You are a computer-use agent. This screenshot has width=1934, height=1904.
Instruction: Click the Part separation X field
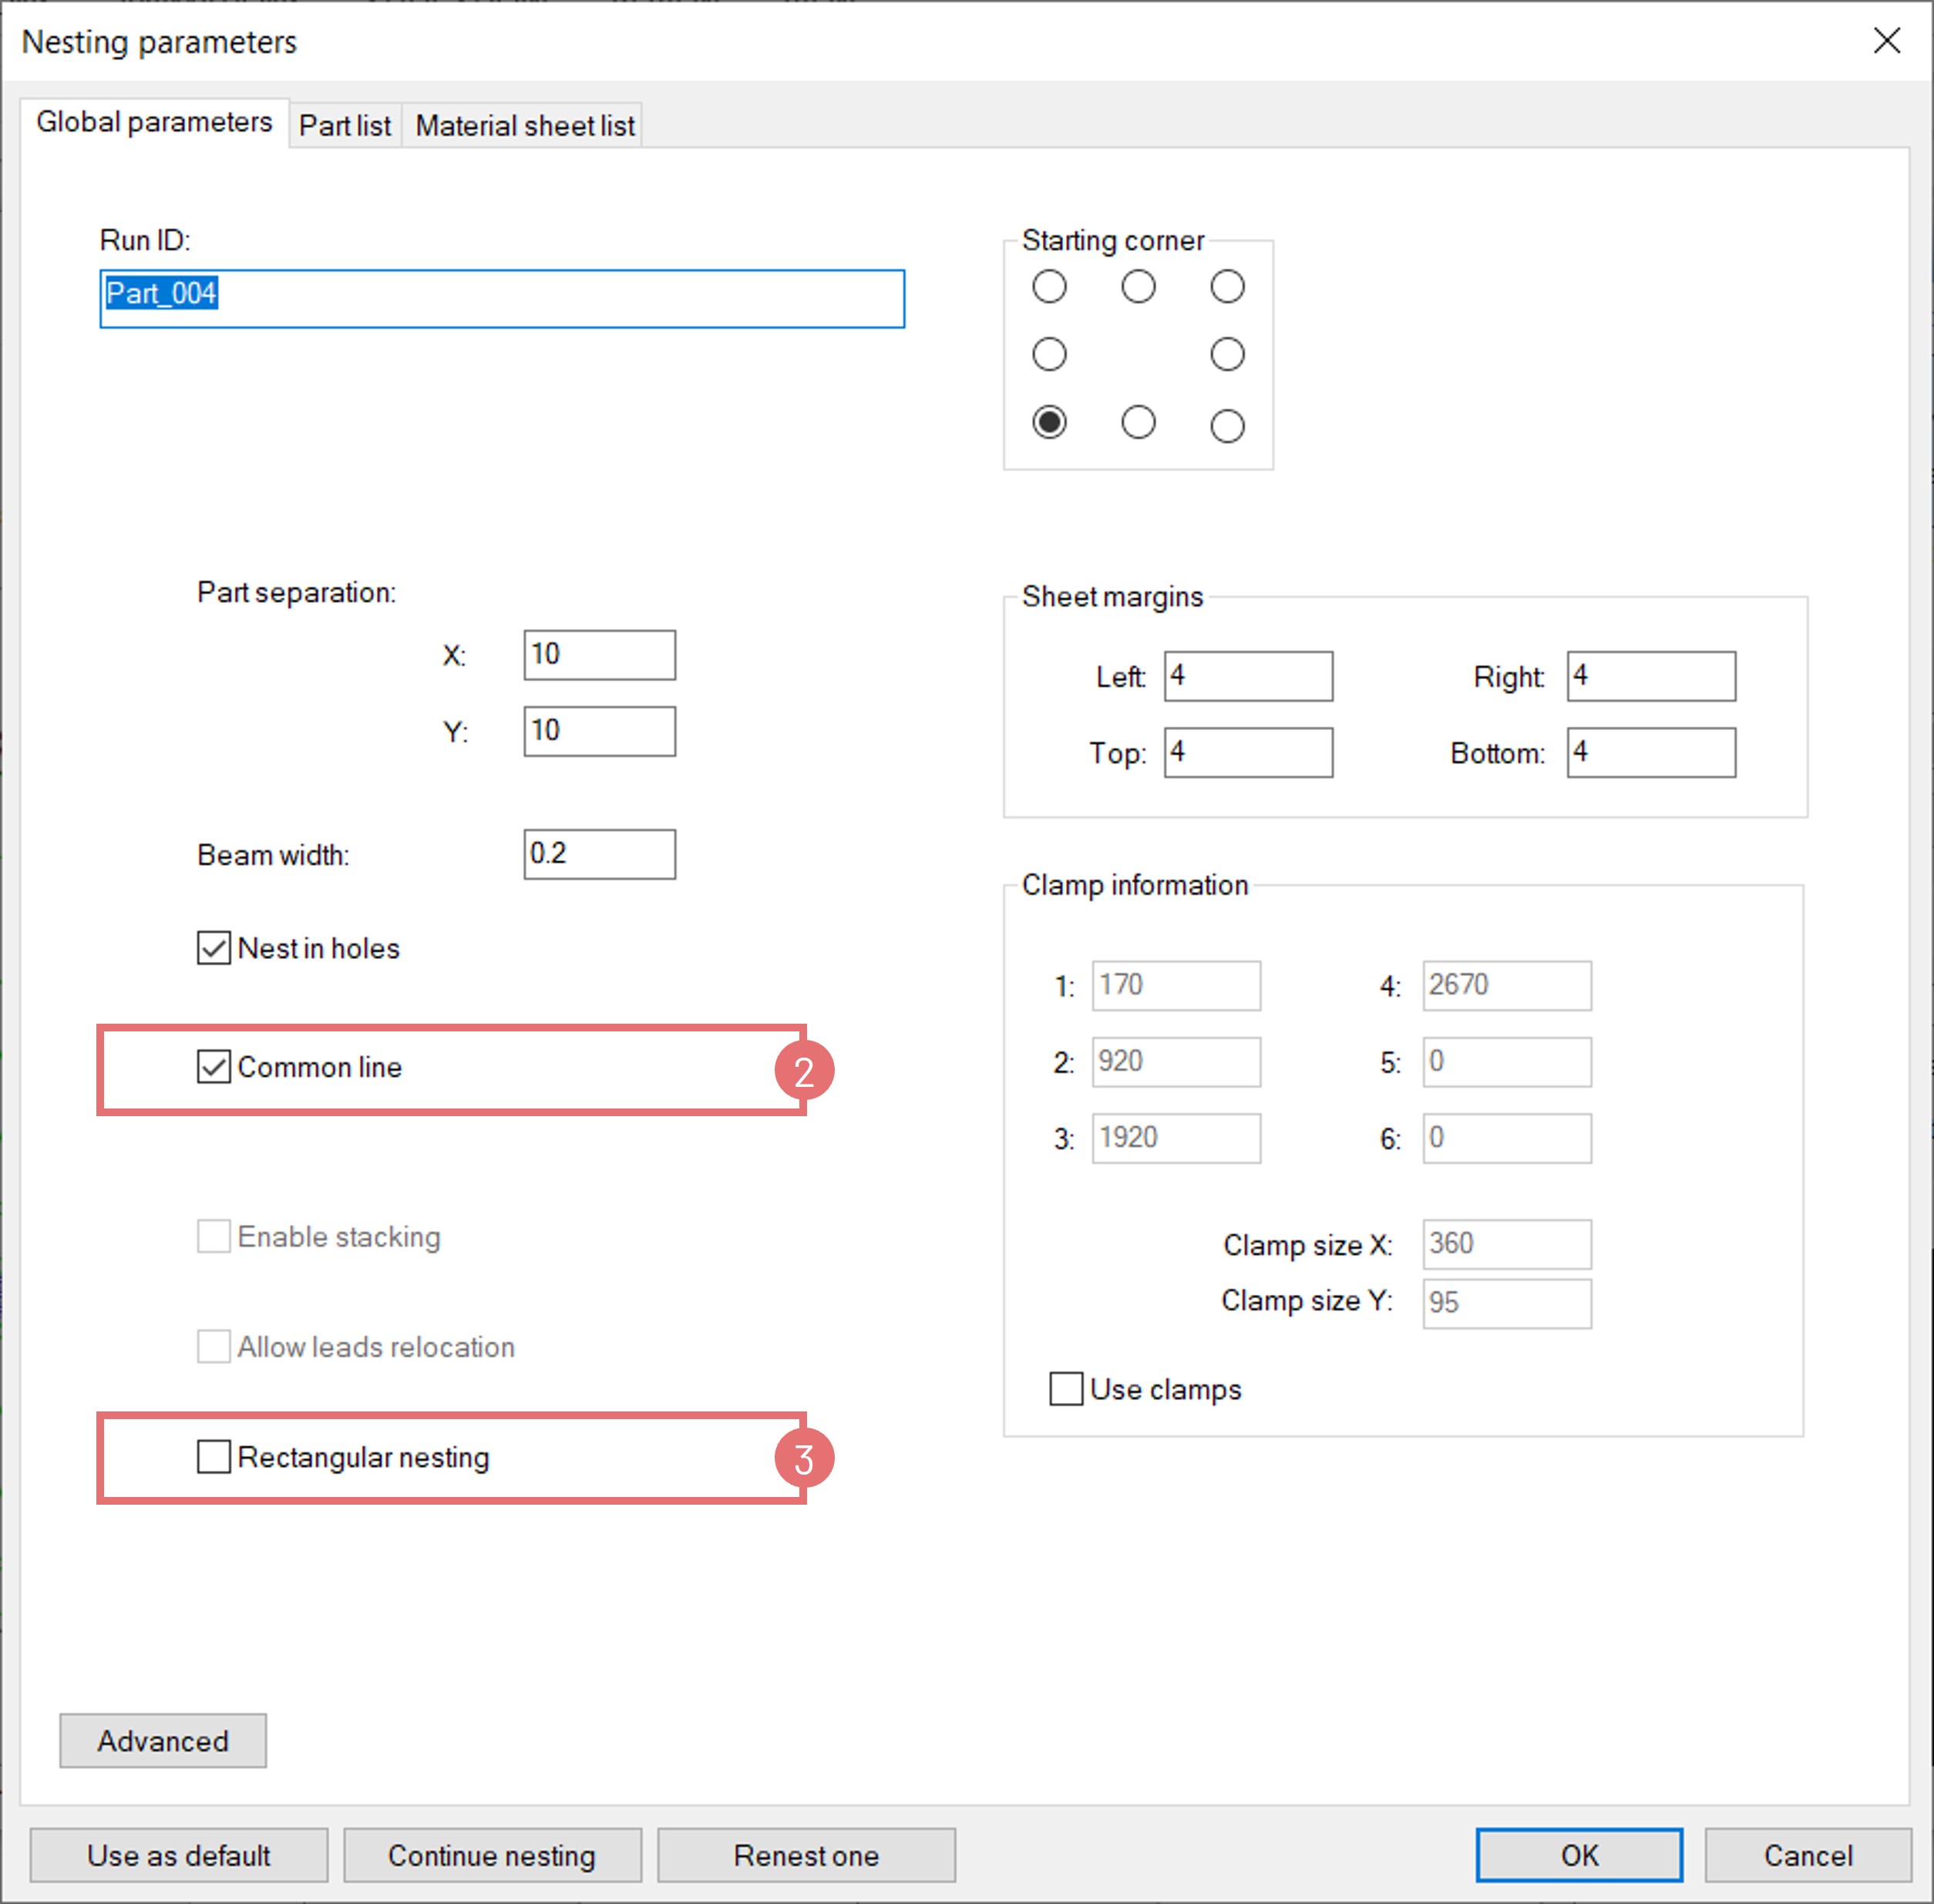click(x=599, y=655)
